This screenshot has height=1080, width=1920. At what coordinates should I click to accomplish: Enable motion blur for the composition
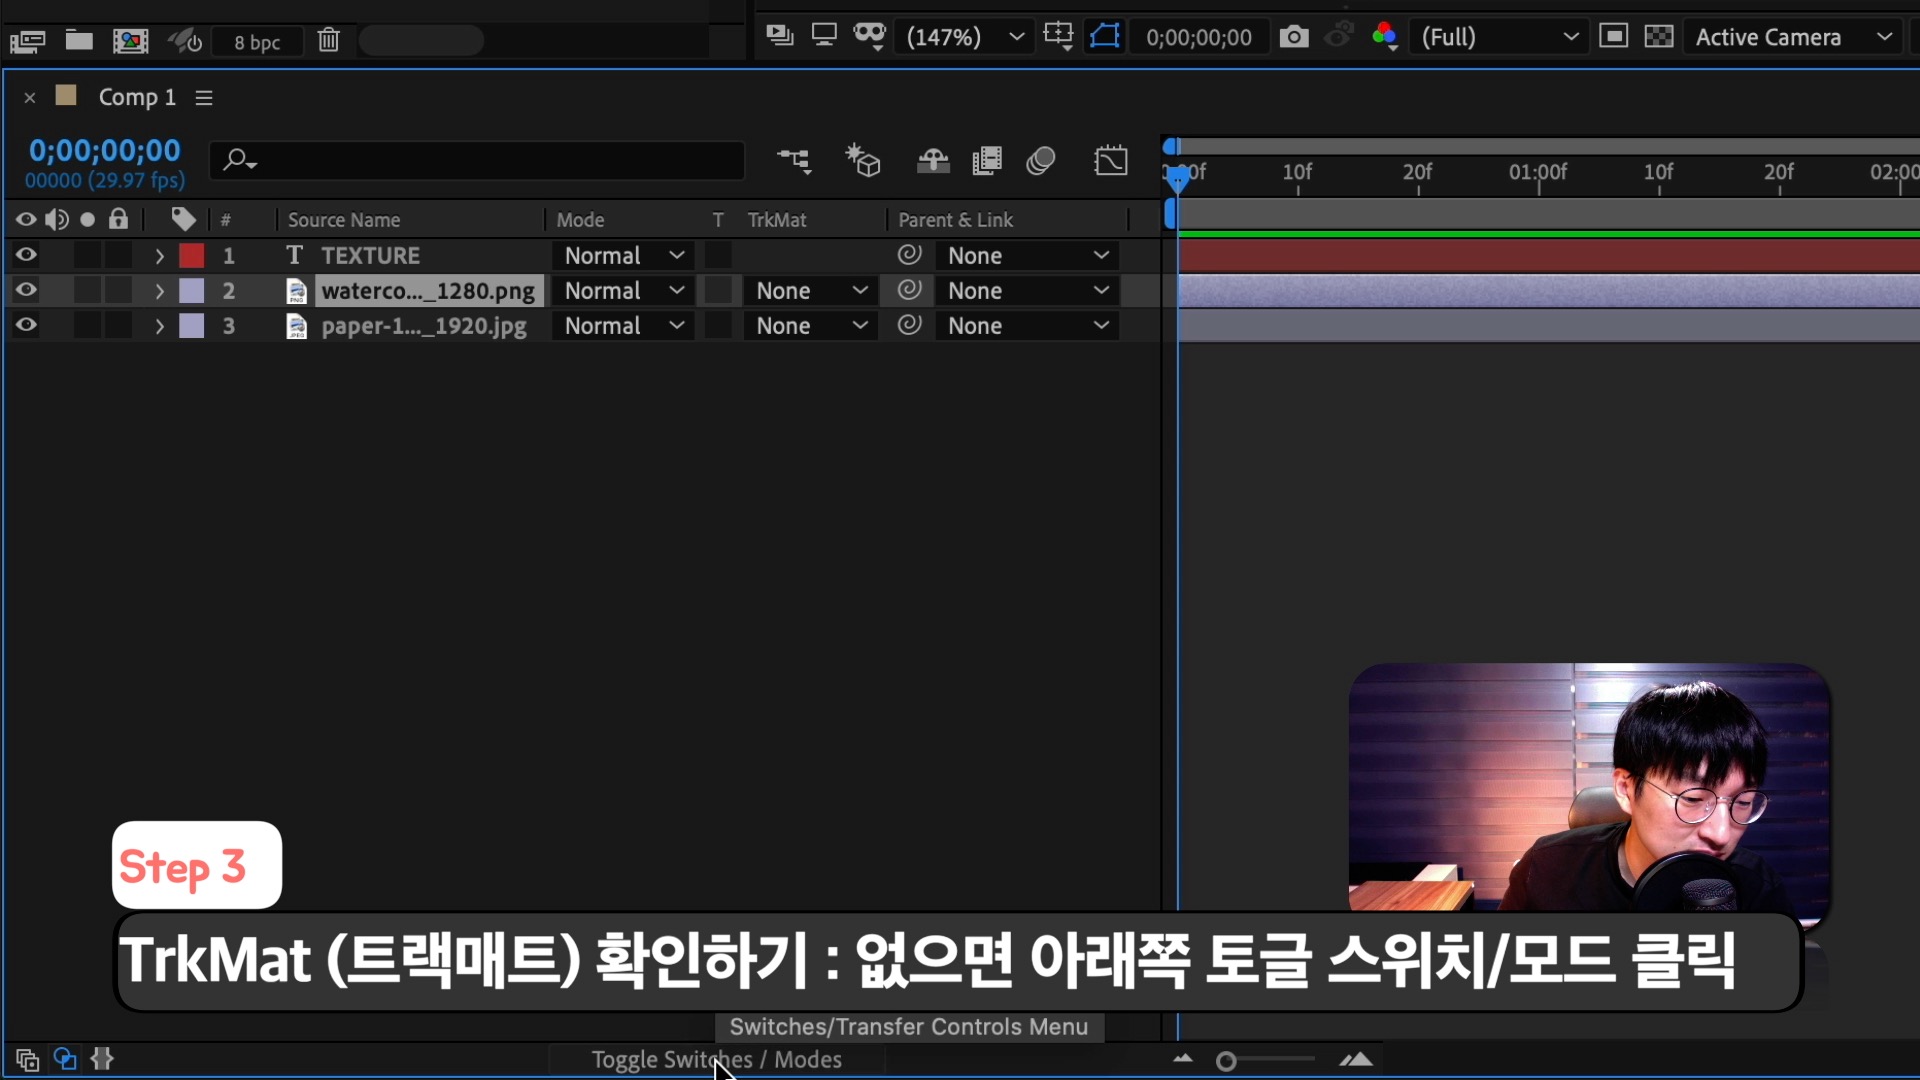point(1041,161)
